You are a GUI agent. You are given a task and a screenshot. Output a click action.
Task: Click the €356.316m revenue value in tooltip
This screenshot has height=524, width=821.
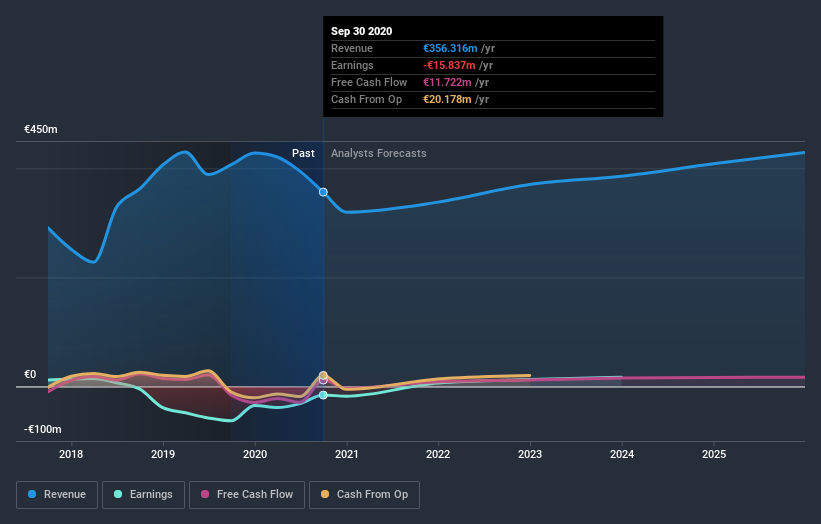coord(450,48)
